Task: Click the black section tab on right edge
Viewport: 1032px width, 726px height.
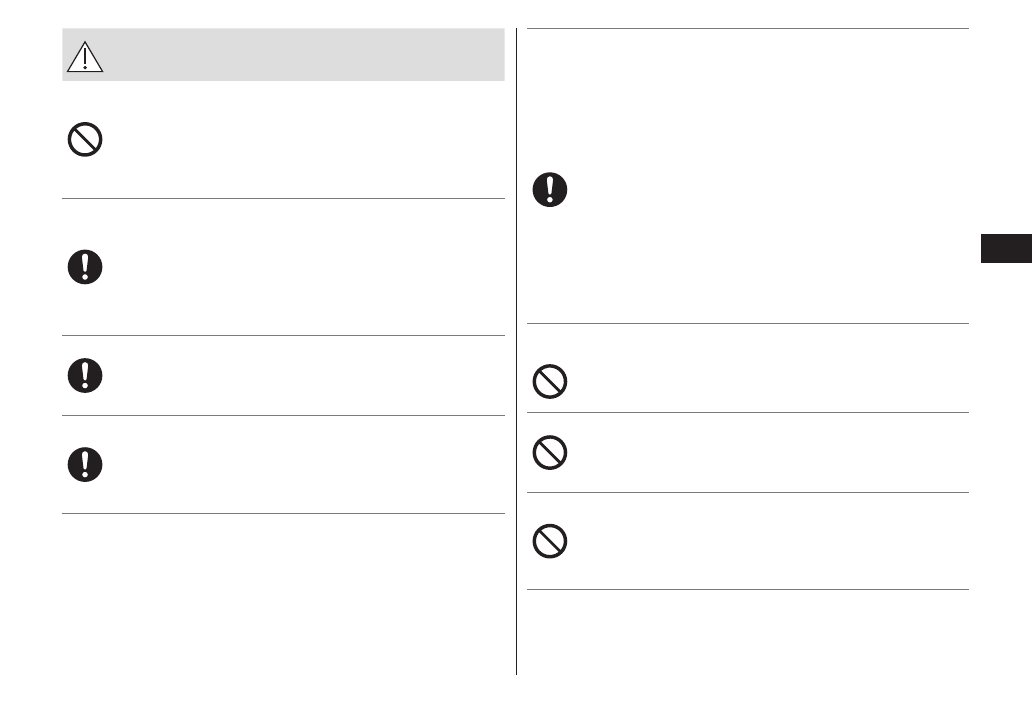Action: coord(1005,247)
